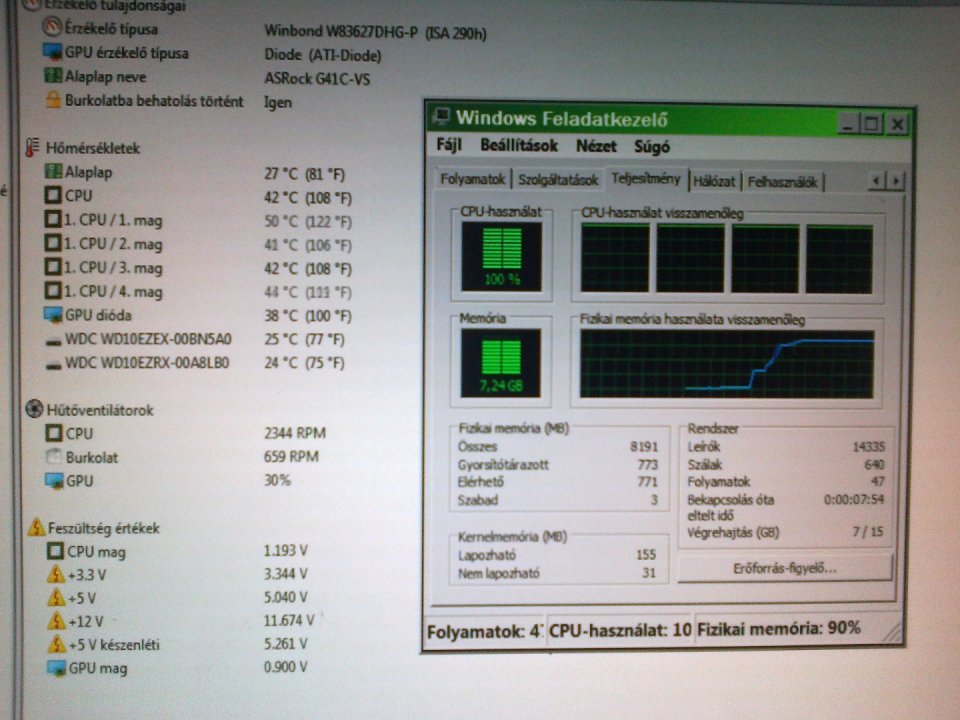The width and height of the screenshot is (960, 720).
Task: Click the Fizikai memória: 90% status text
Action: tap(779, 629)
